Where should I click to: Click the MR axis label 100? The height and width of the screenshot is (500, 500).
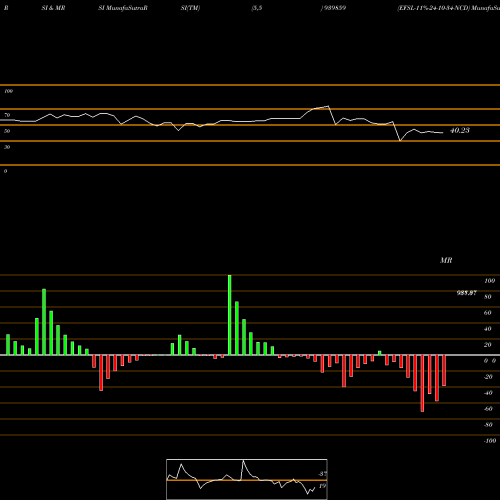pos(489,281)
